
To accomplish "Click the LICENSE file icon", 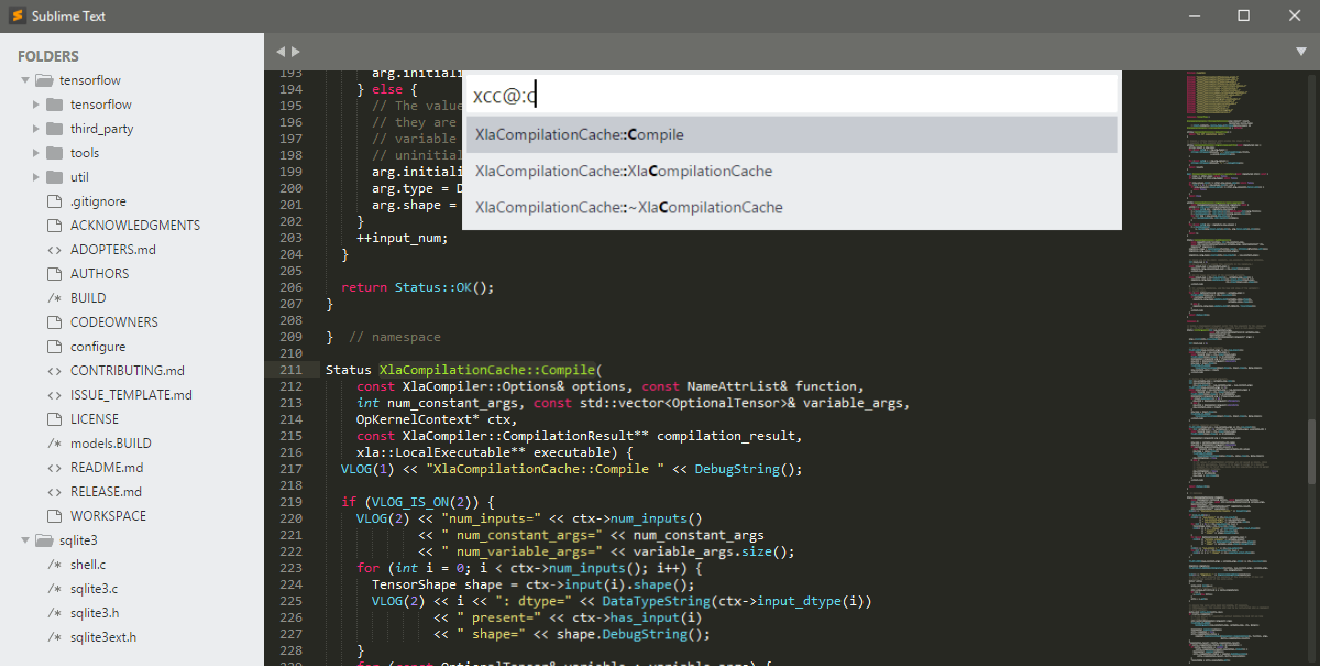I will (55, 419).
